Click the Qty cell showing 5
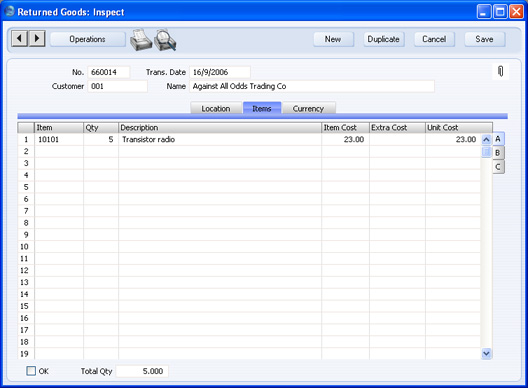The height and width of the screenshot is (388, 528). coord(101,139)
